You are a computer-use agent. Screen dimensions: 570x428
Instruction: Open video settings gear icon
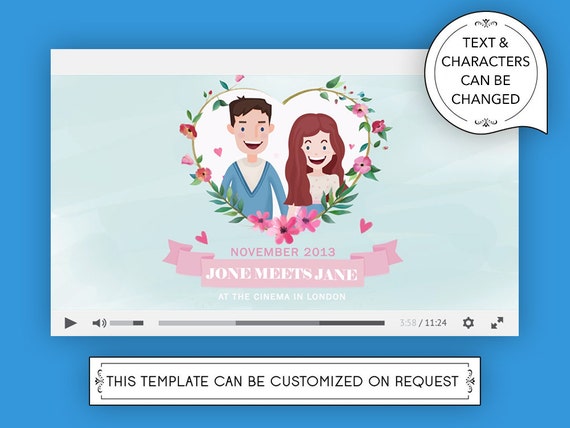tap(468, 323)
